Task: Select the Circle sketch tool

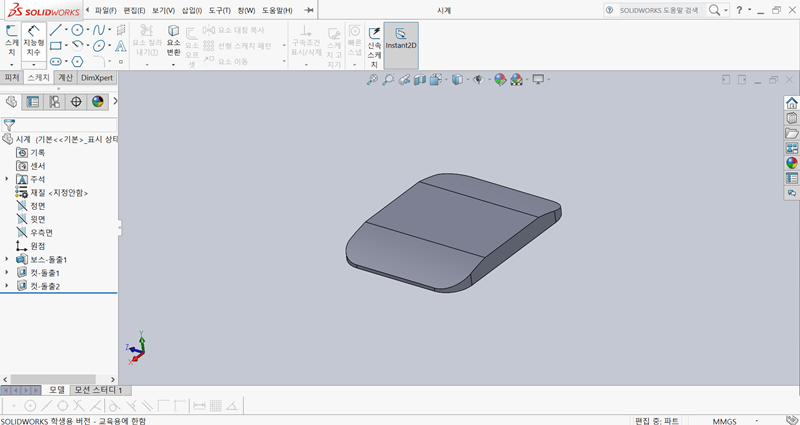Action: pos(77,30)
